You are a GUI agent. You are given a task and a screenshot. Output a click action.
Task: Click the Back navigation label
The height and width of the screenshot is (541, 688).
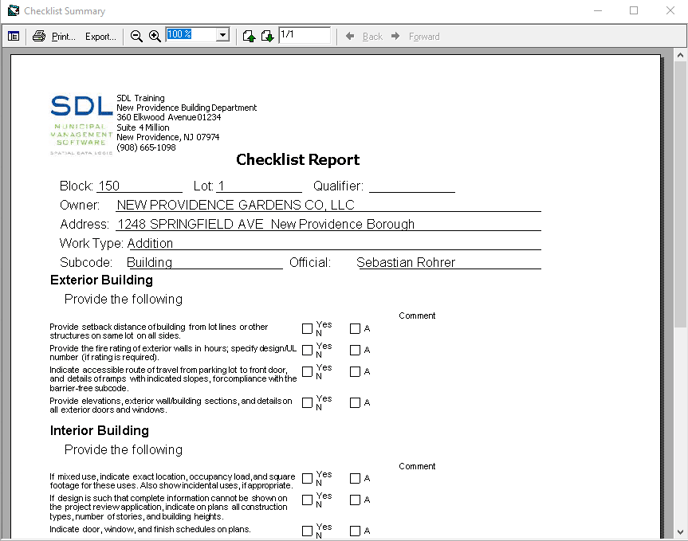pyautogui.click(x=373, y=37)
